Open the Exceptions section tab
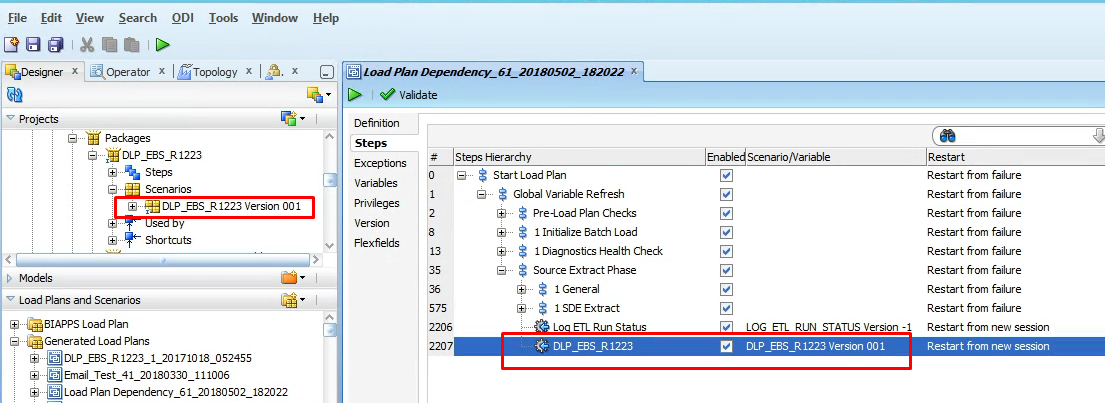Image resolution: width=1105 pixels, height=403 pixels. coord(380,163)
